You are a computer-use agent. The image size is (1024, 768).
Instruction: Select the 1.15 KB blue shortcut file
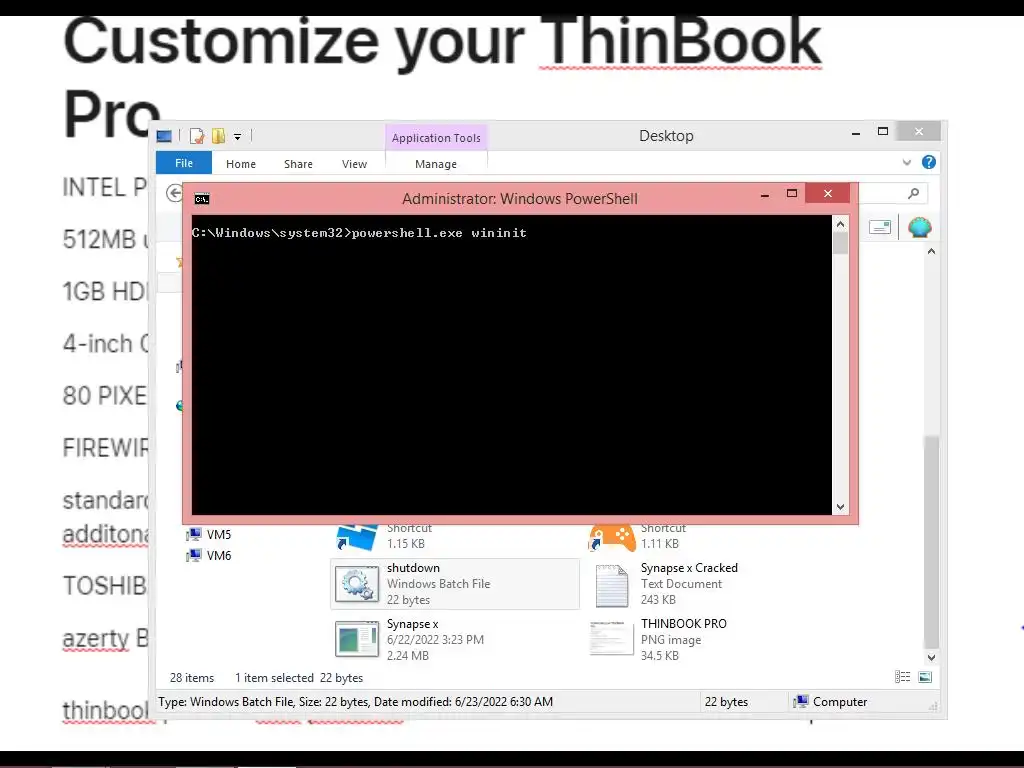pyautogui.click(x=356, y=537)
